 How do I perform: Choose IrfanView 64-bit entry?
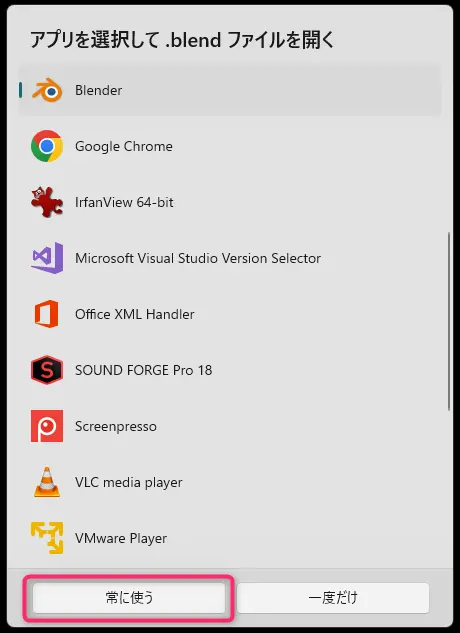pyautogui.click(x=230, y=202)
